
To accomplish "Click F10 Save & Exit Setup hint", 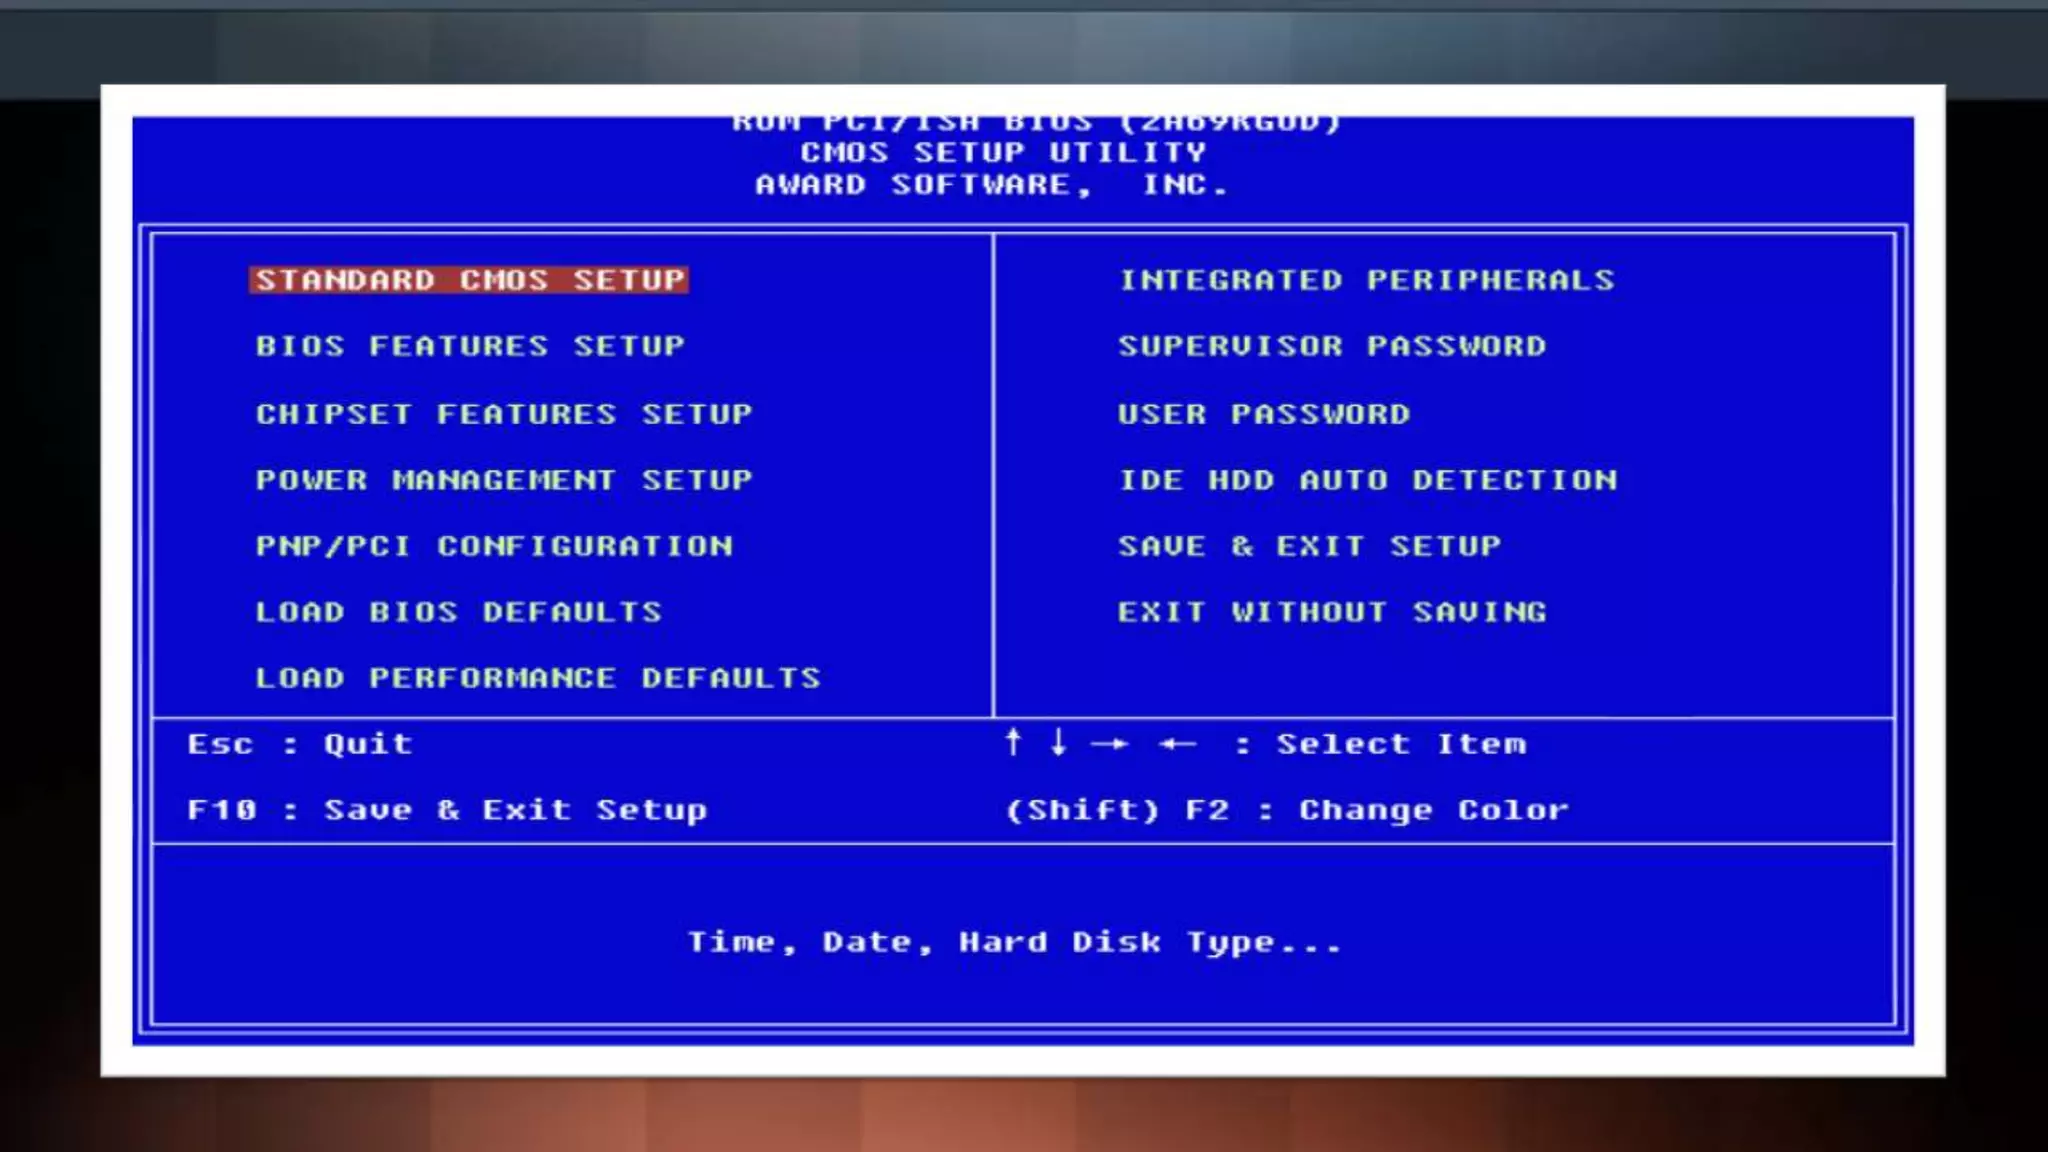I will click(447, 810).
